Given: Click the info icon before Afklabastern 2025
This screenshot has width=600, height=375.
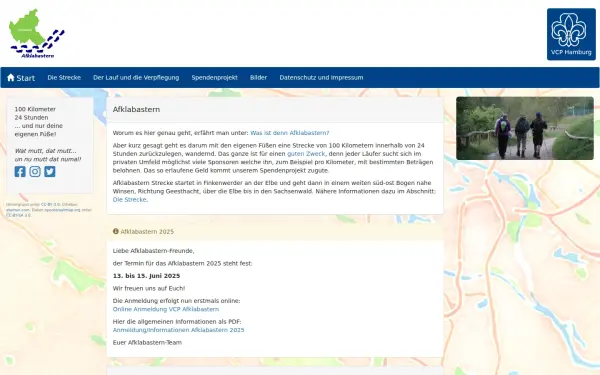Looking at the screenshot, I should [116, 231].
